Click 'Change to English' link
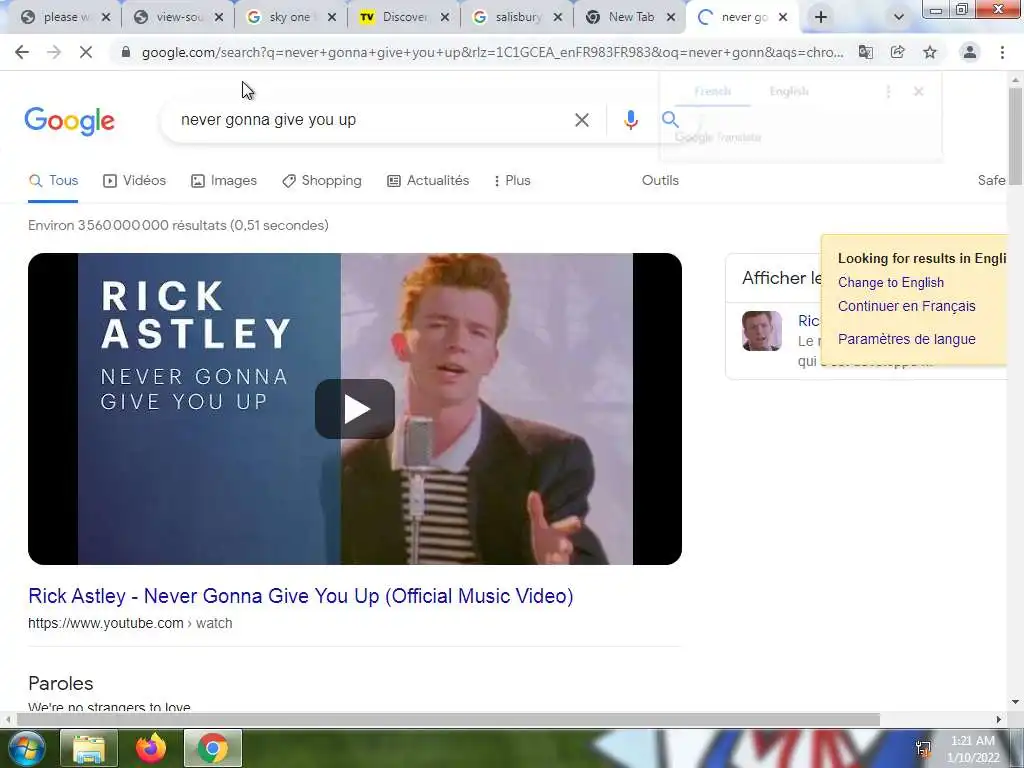The height and width of the screenshot is (768, 1024). [891, 283]
